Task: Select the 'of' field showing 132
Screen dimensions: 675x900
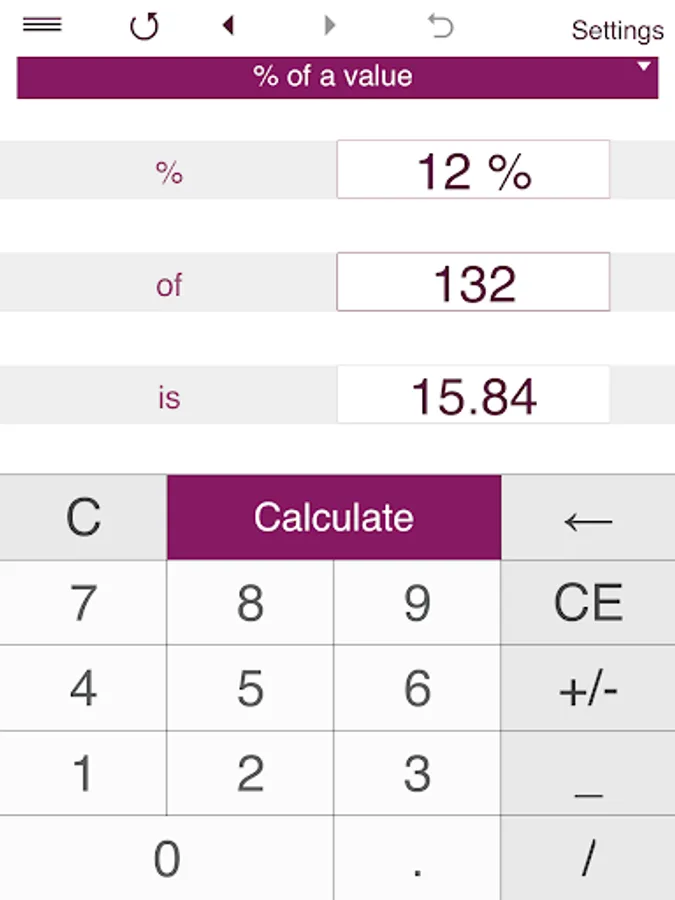Action: (473, 282)
